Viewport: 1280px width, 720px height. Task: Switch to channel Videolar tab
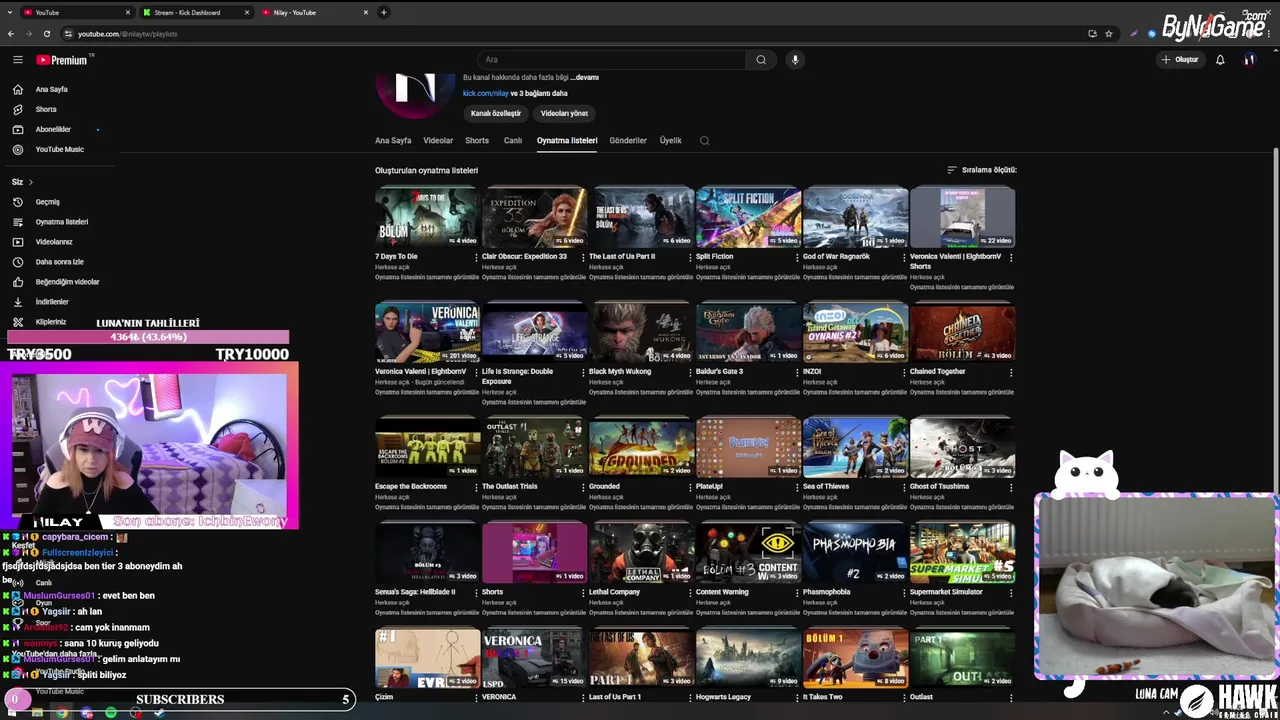(438, 141)
